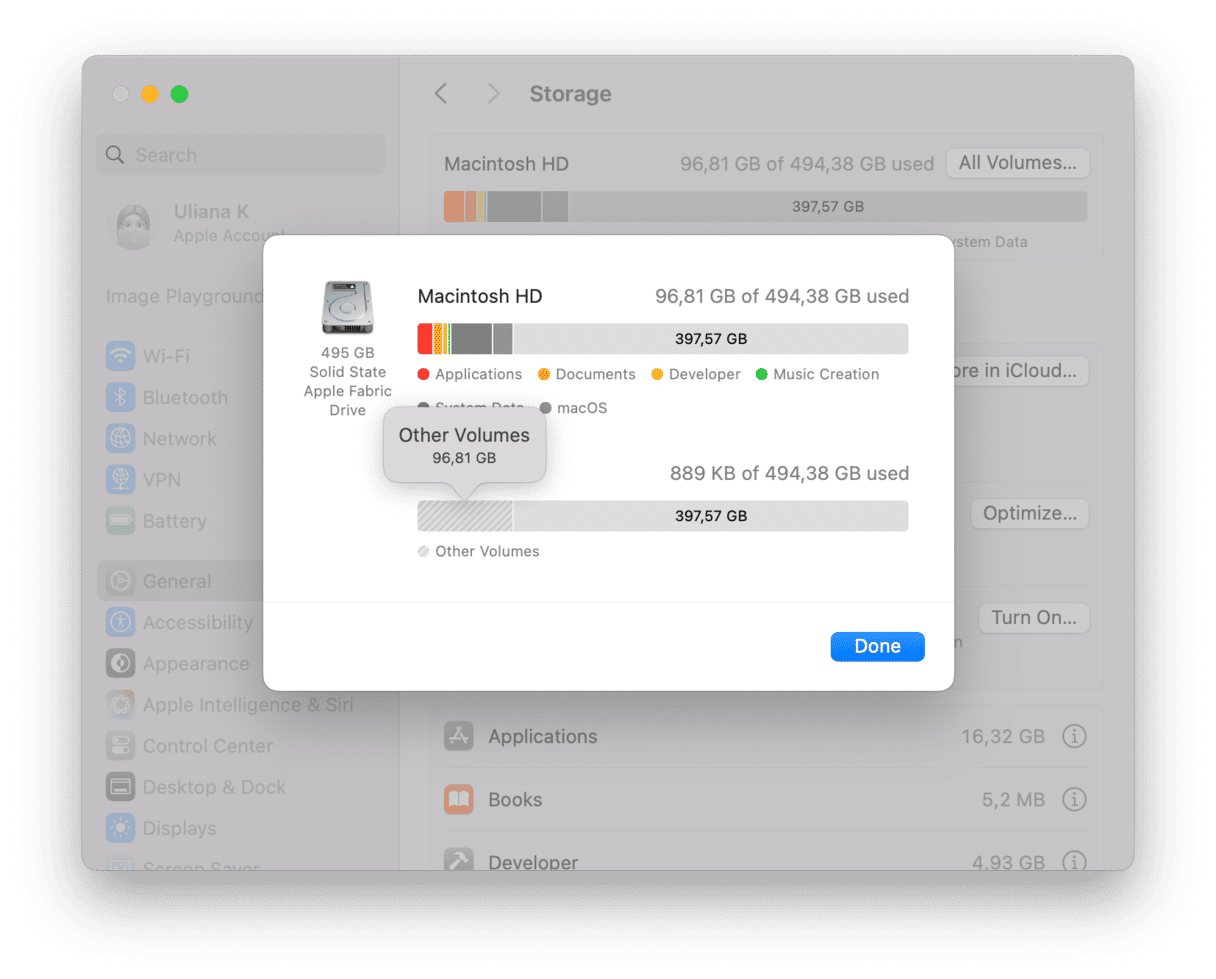Click the Appearance icon in the sidebar

pyautogui.click(x=121, y=664)
